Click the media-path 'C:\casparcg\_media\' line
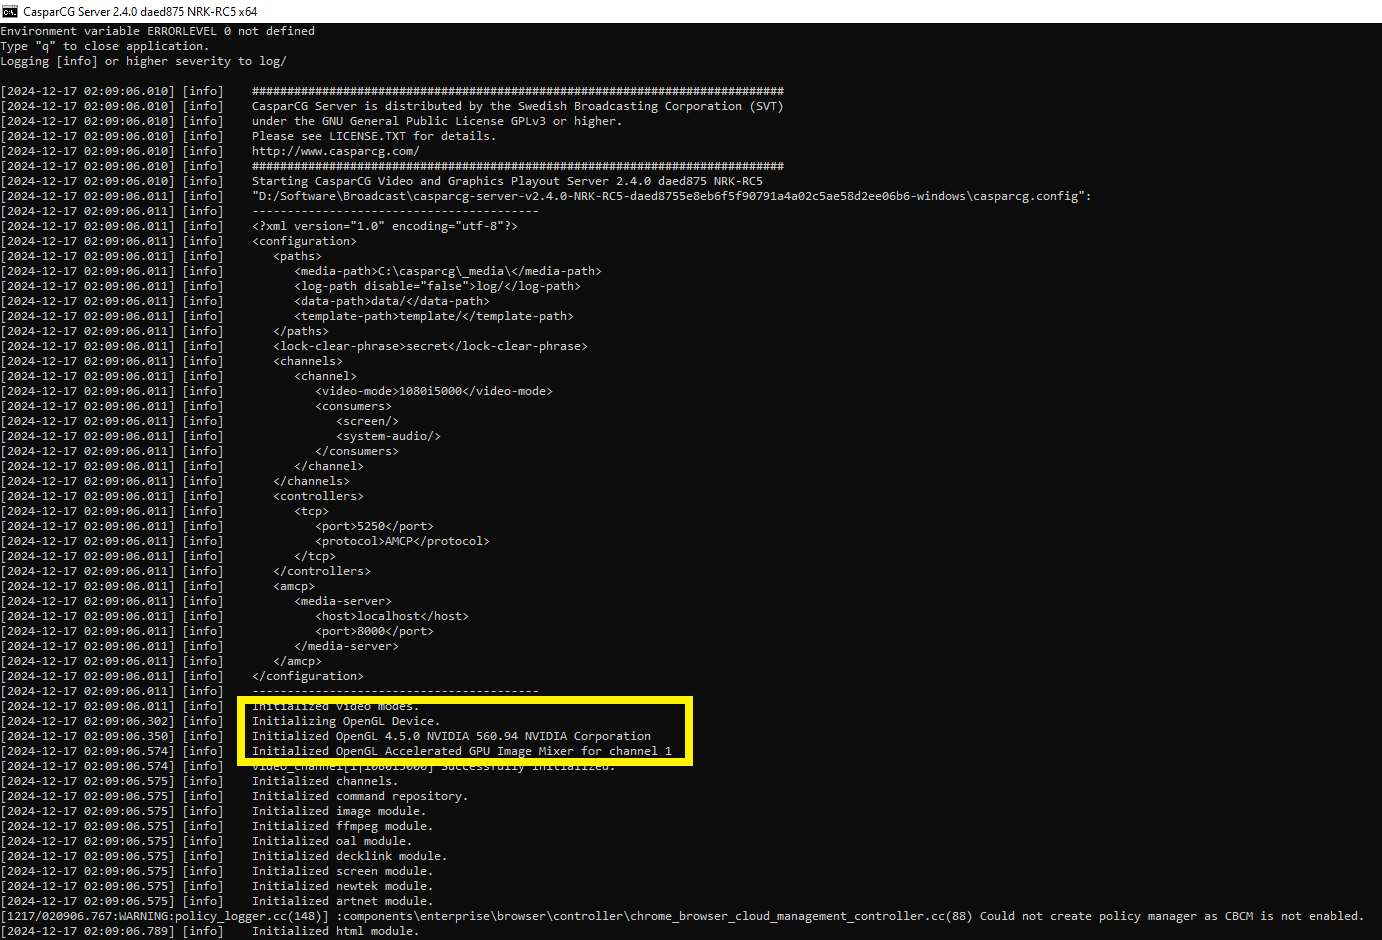This screenshot has width=1382, height=940. coord(448,271)
